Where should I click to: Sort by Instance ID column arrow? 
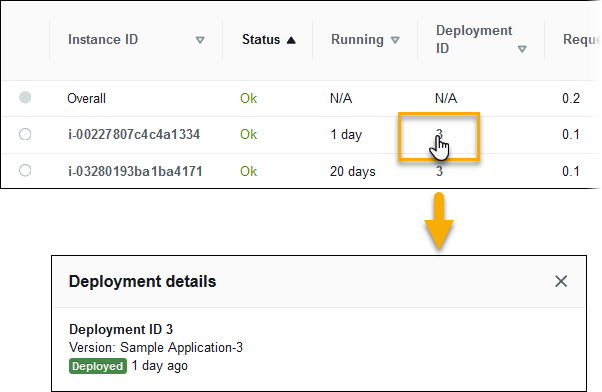200,40
